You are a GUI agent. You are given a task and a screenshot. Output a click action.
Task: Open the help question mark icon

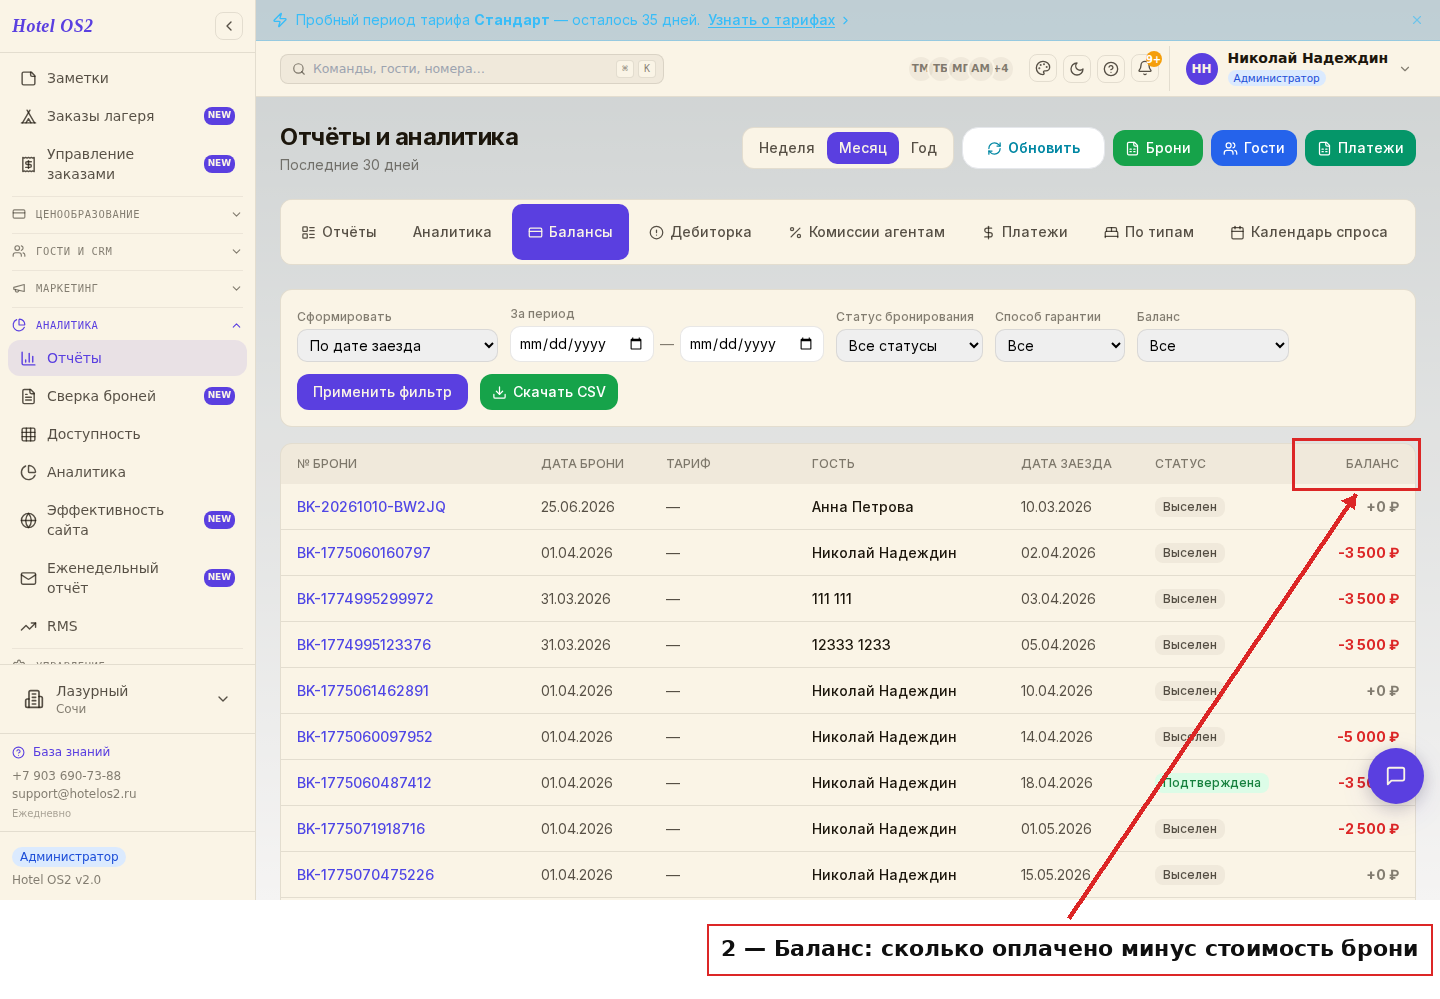1111,69
